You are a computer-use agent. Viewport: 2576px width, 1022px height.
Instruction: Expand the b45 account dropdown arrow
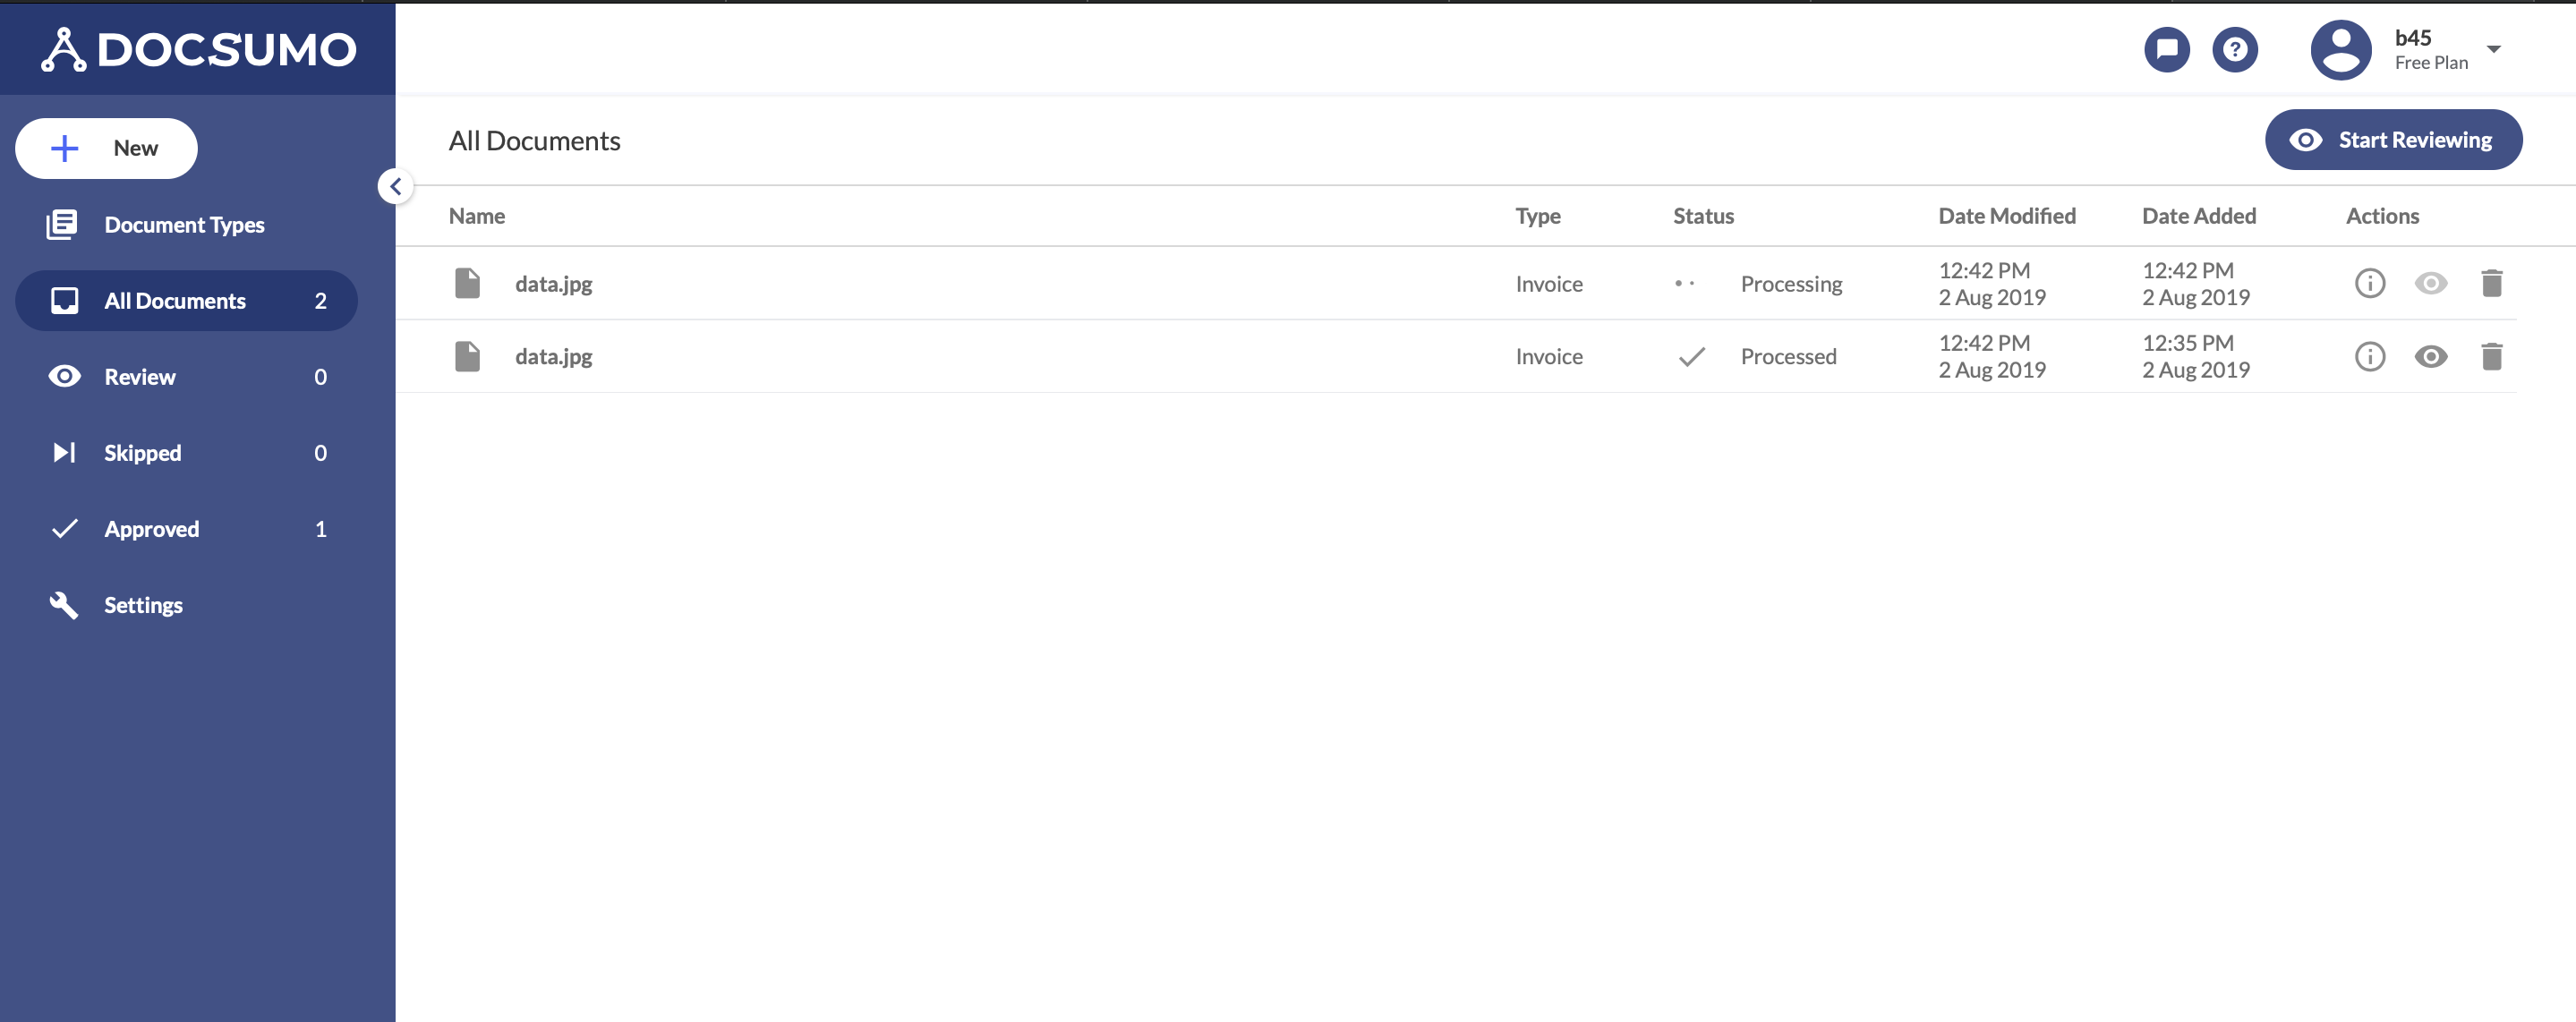2493,49
